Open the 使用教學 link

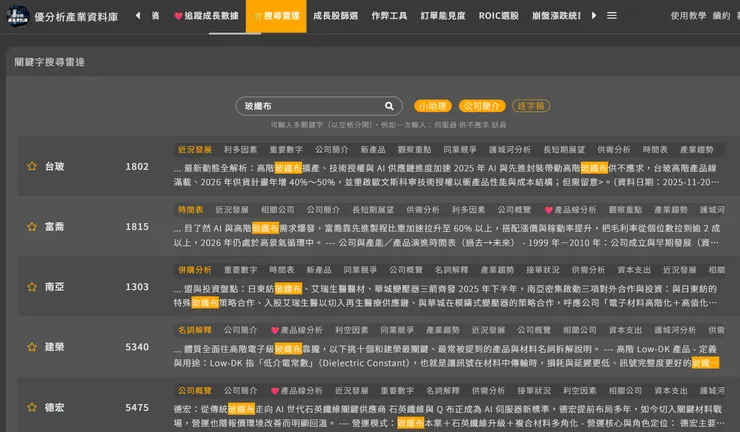[688, 16]
